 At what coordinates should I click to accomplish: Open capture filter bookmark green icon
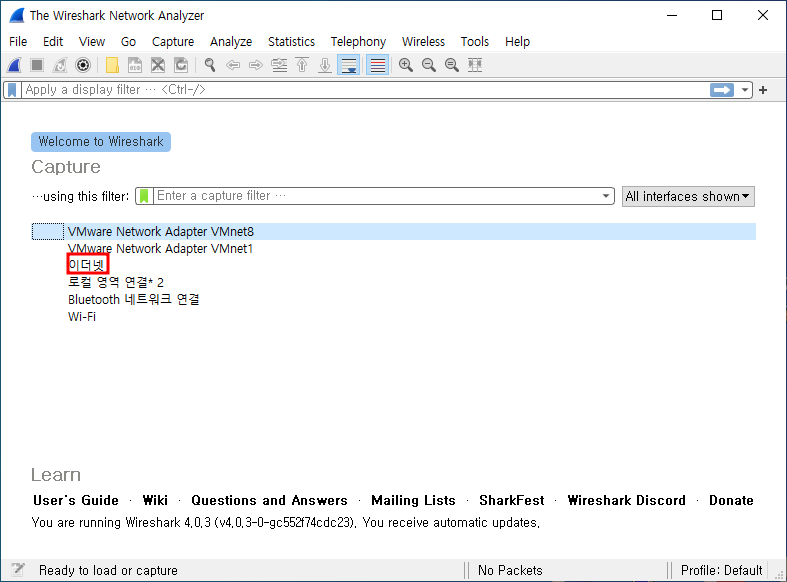[x=144, y=196]
